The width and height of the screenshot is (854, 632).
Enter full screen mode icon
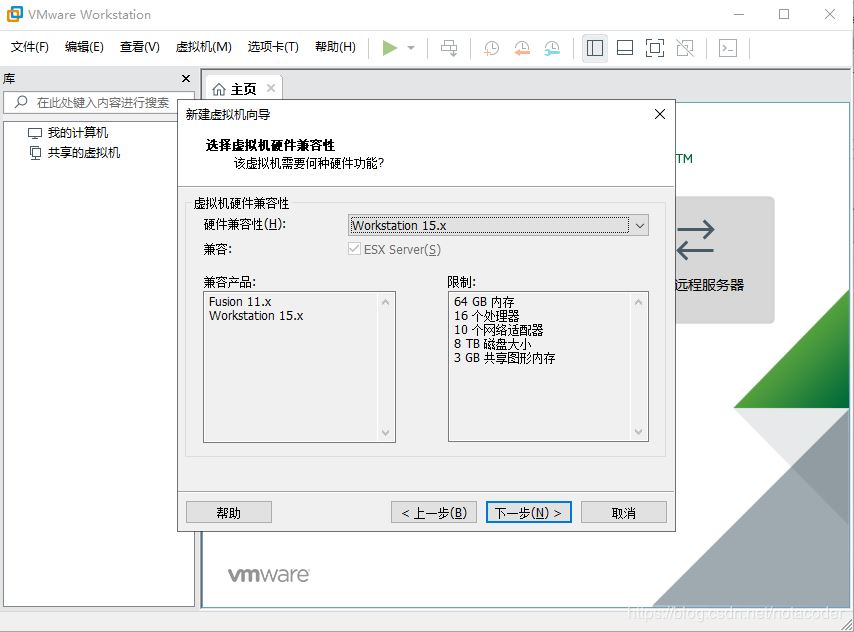click(655, 48)
